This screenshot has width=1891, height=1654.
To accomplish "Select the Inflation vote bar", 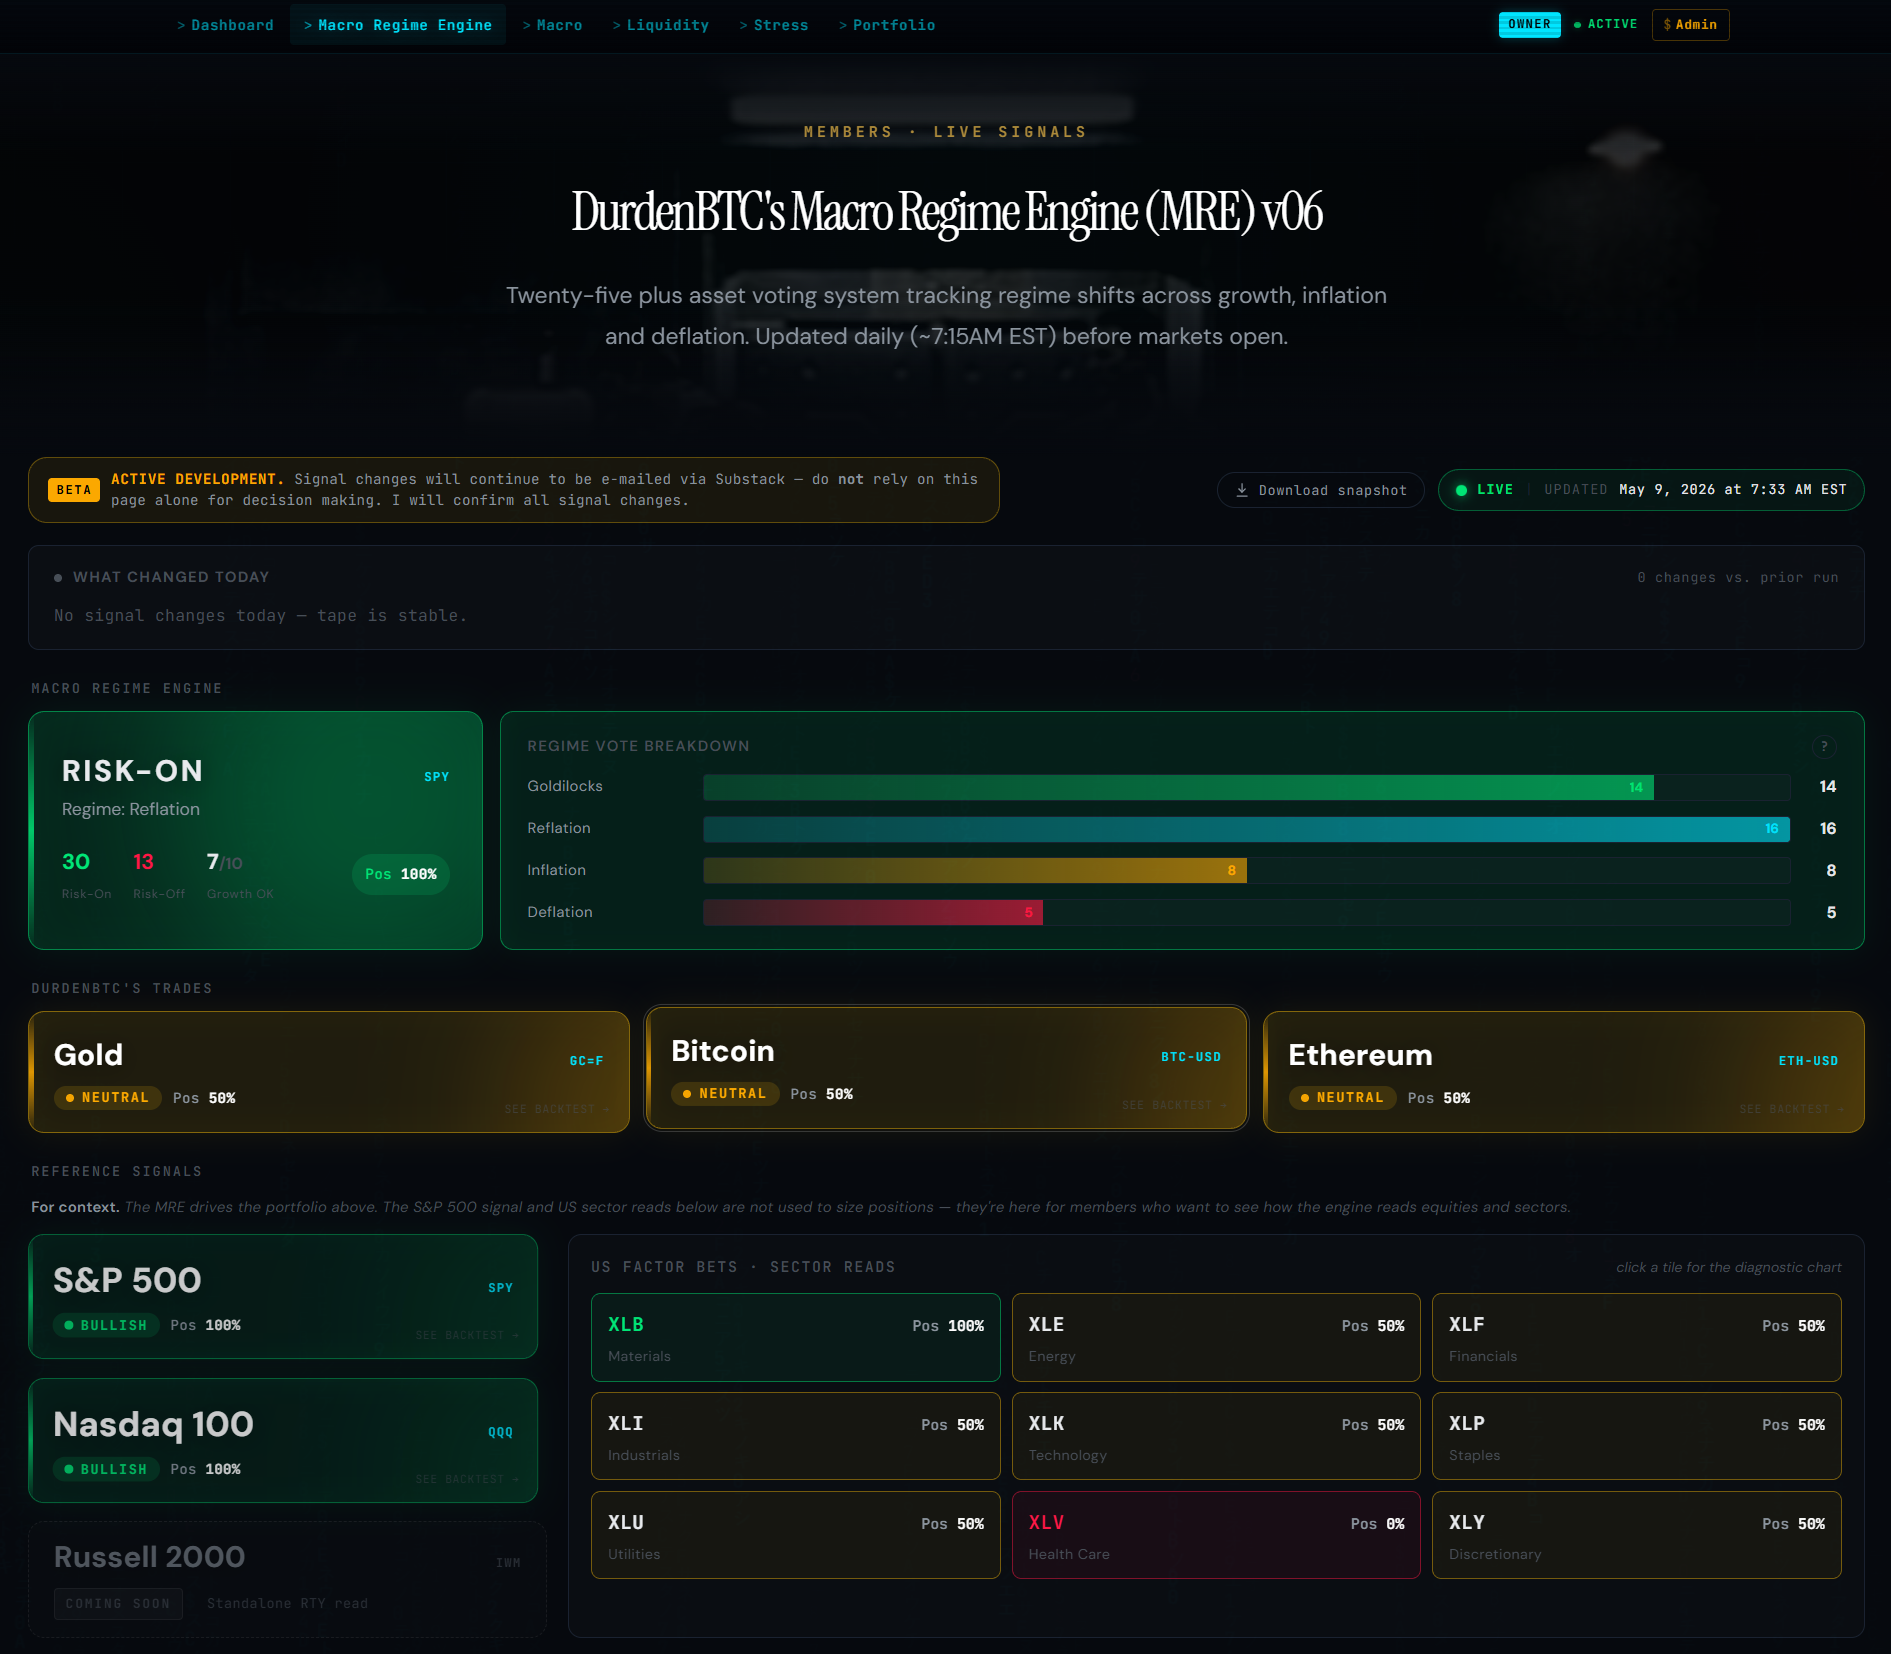I will pos(1246,871).
